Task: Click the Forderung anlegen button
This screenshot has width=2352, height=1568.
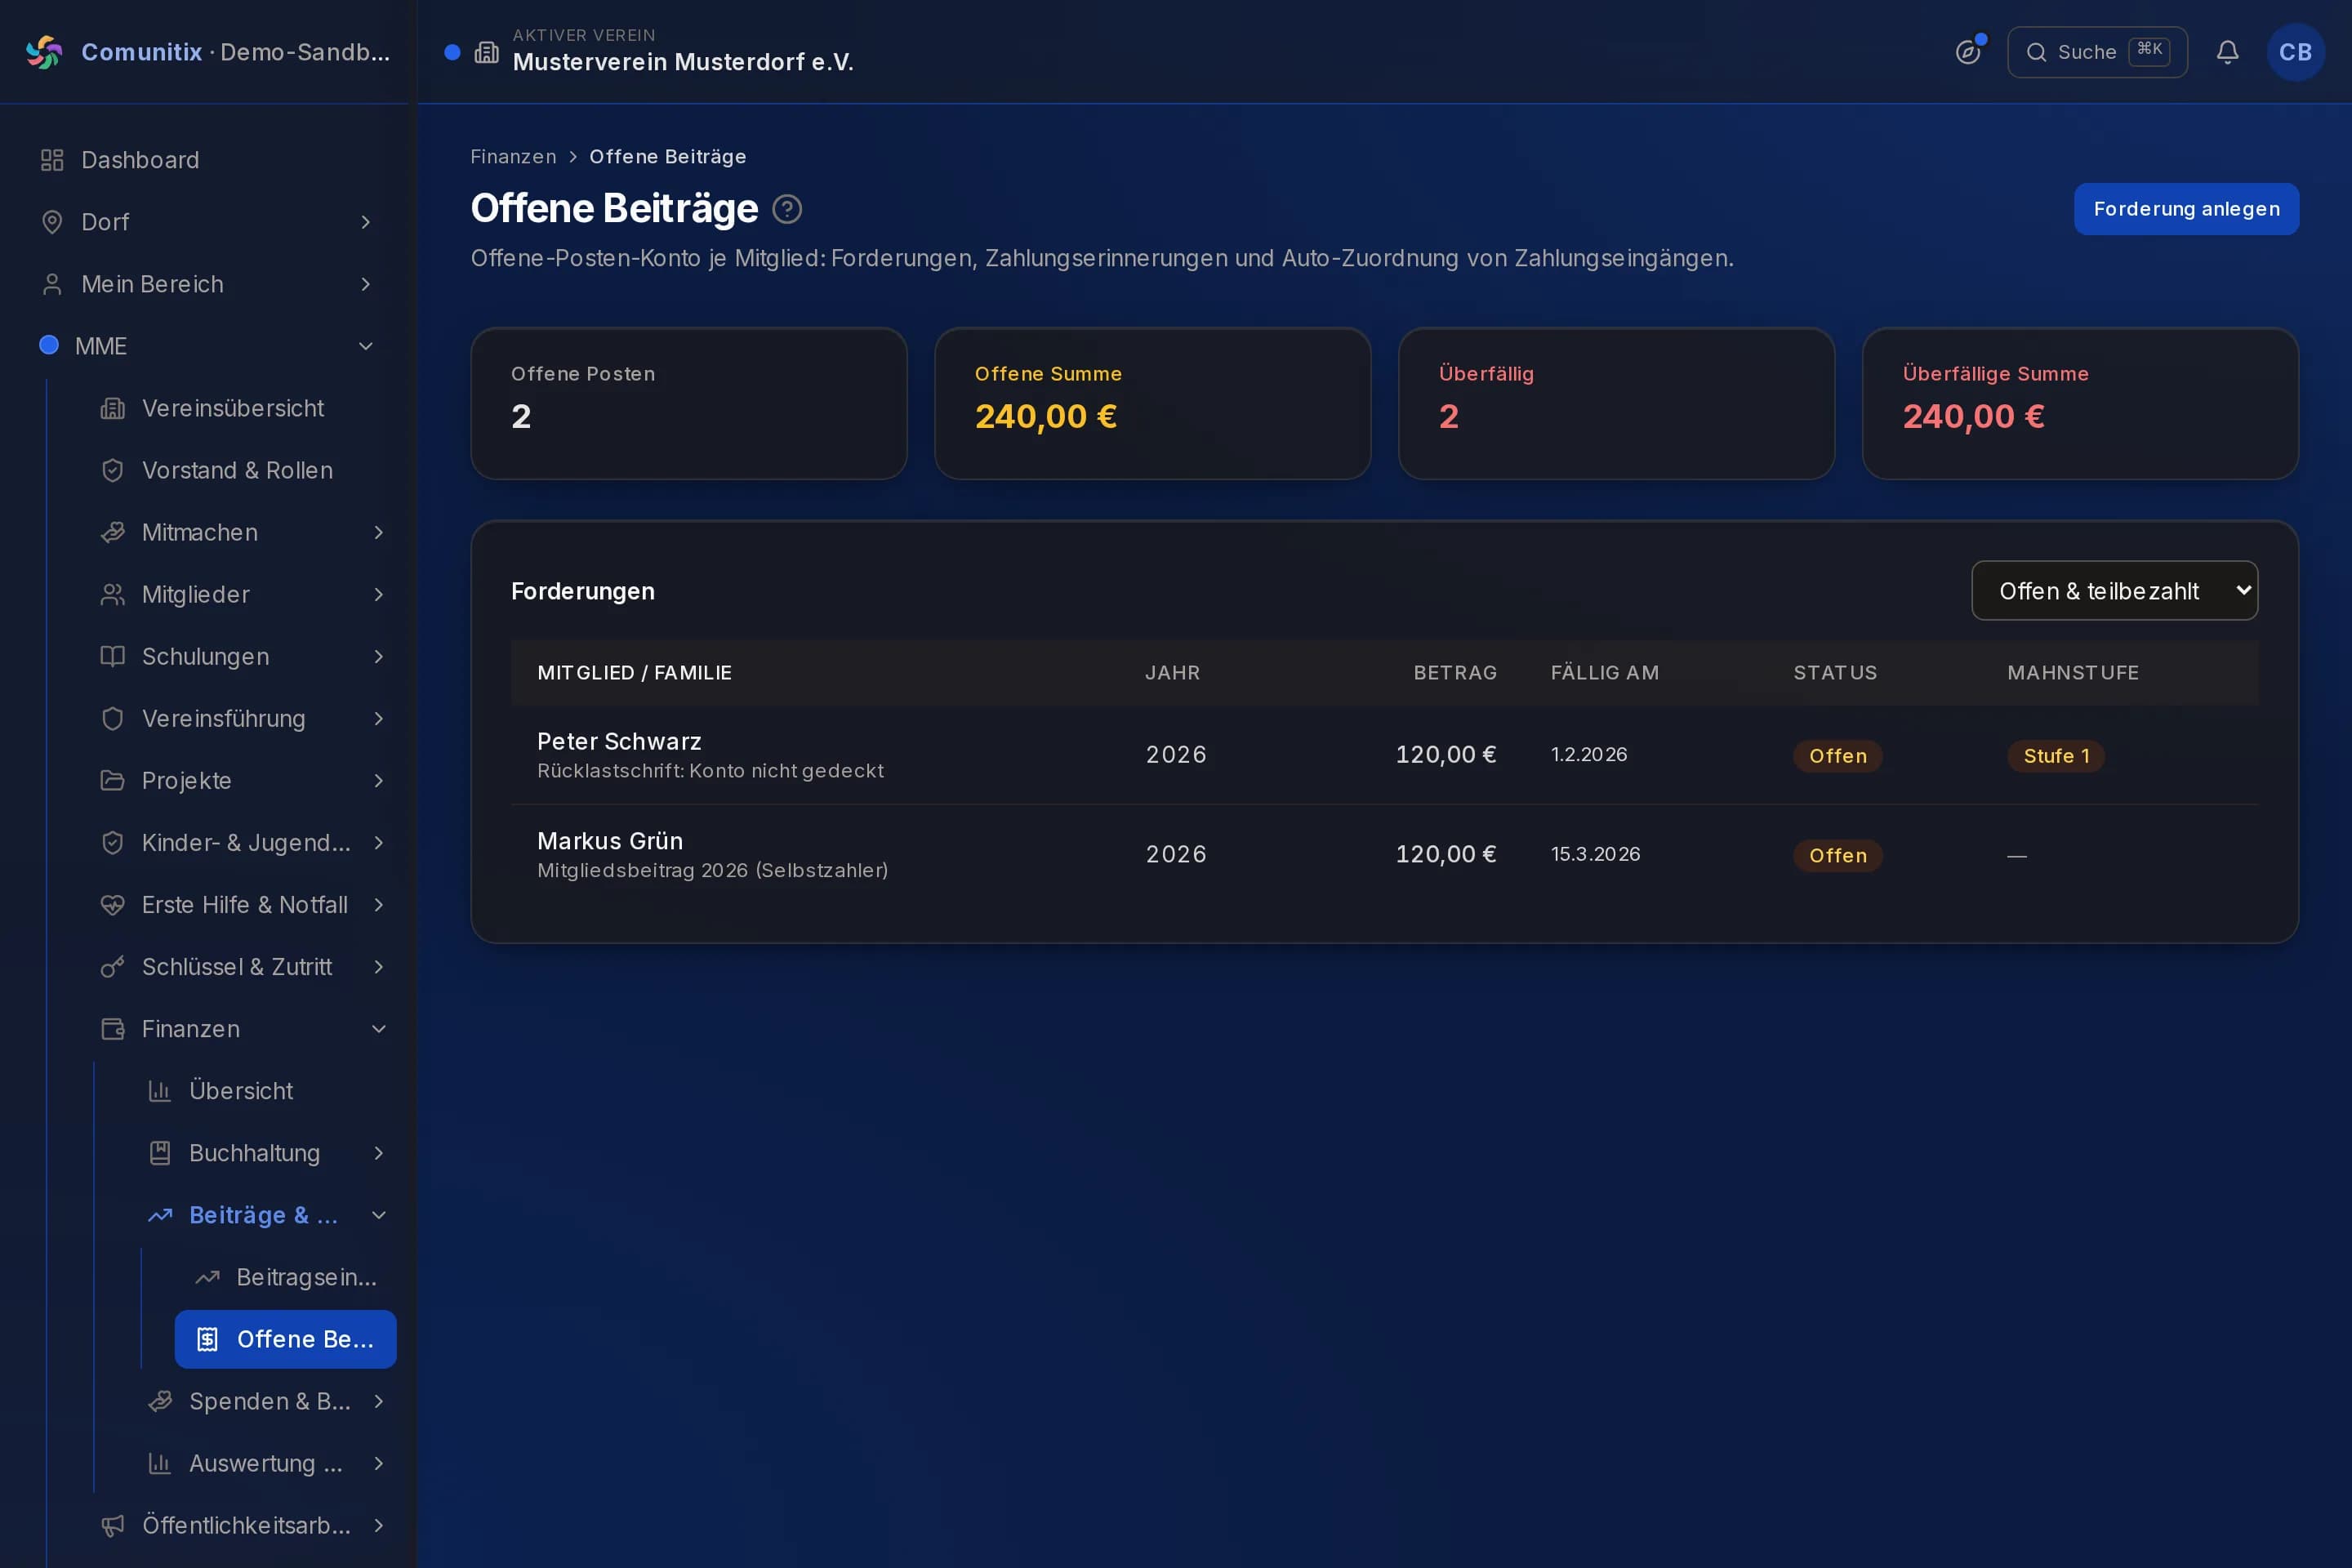Action: tap(2186, 209)
